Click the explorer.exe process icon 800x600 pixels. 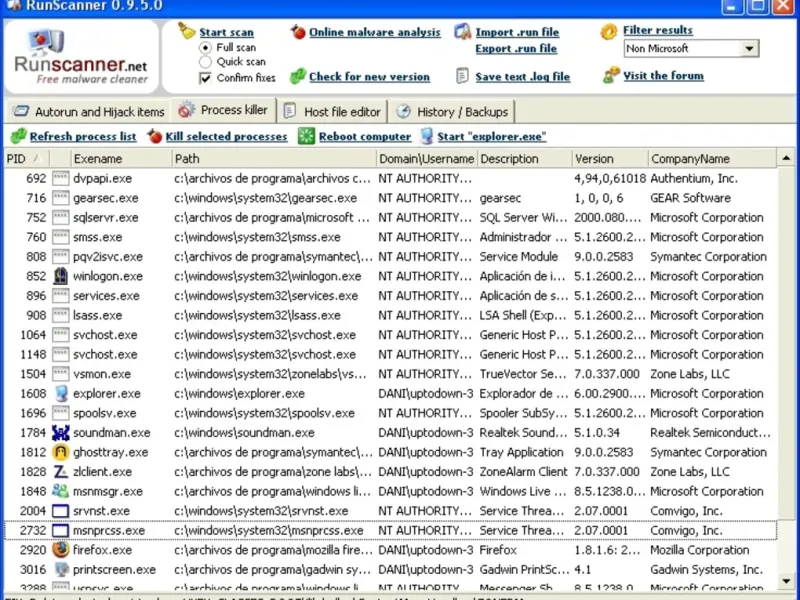61,393
